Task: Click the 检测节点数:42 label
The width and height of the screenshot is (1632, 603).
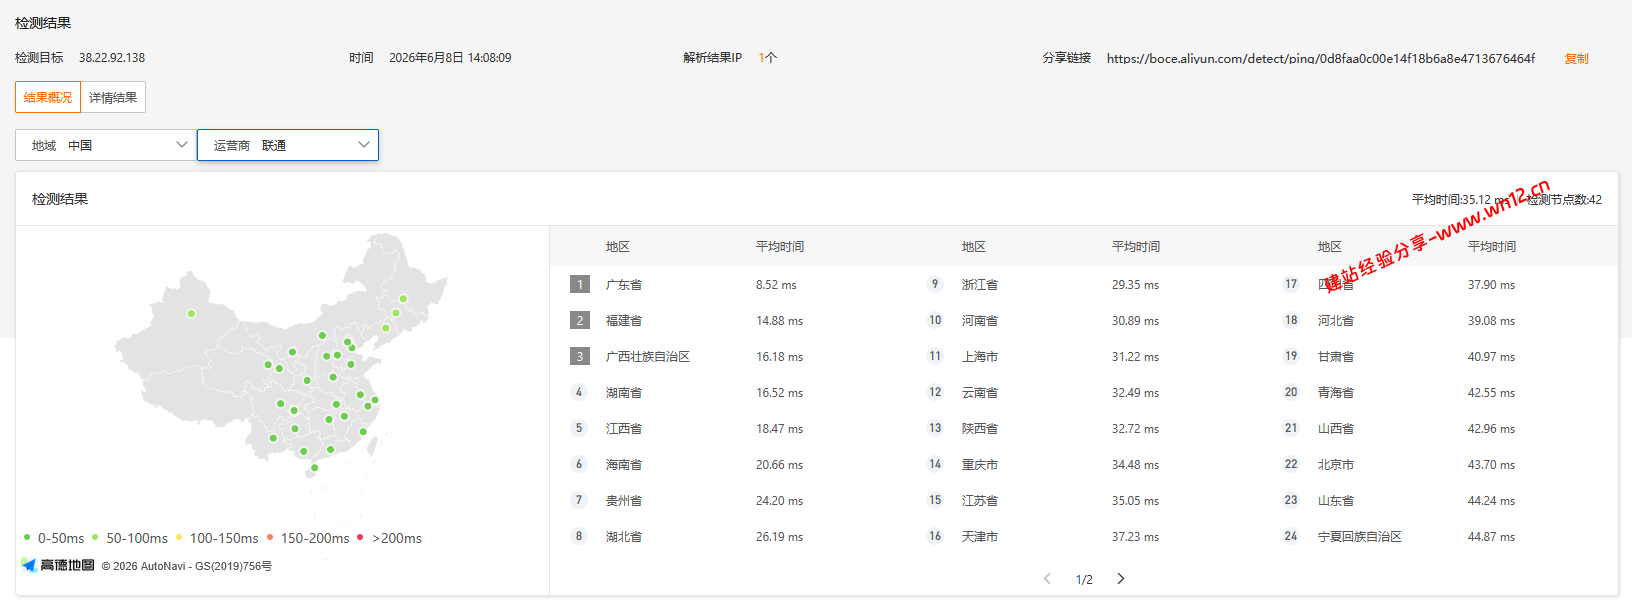Action: tap(1565, 200)
